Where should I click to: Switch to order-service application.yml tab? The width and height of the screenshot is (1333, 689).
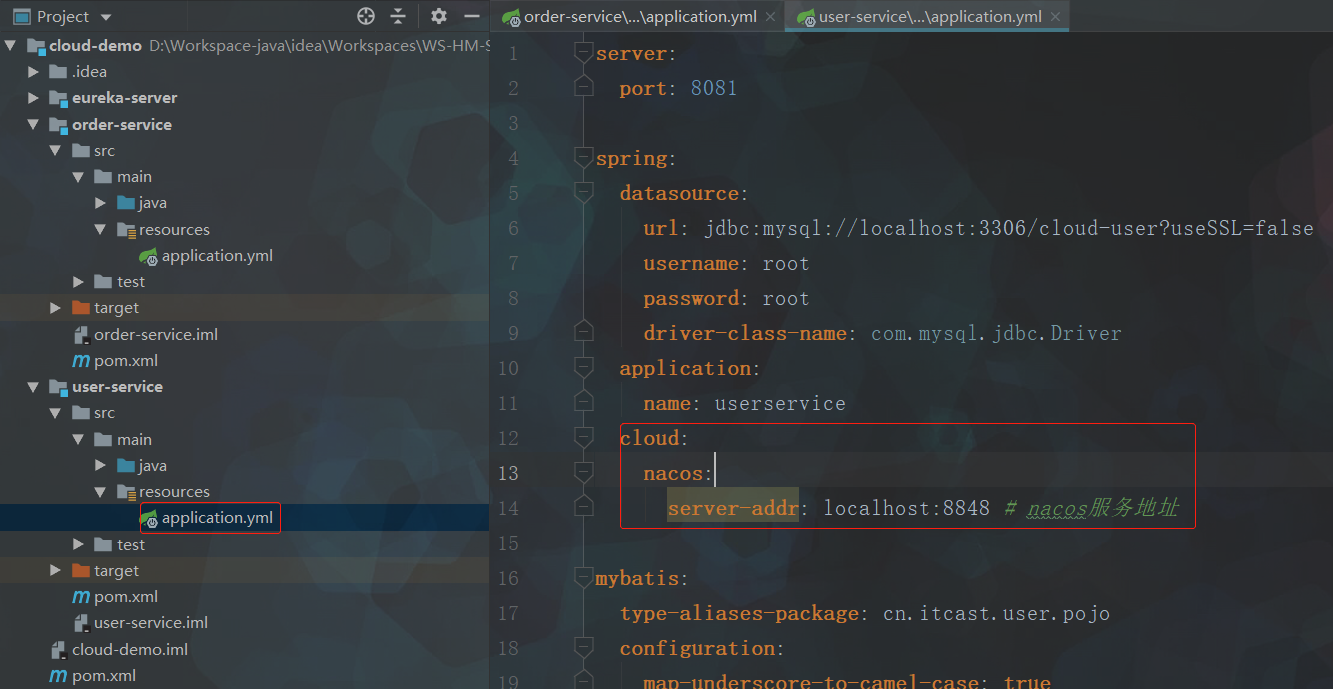(641, 17)
